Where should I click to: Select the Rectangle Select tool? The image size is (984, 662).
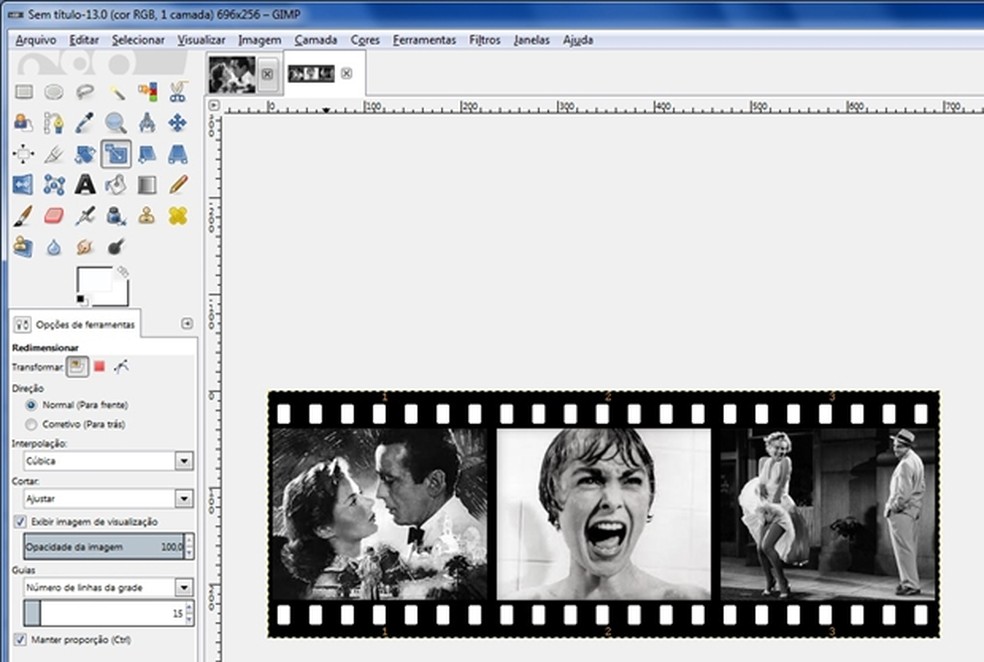[x=23, y=92]
